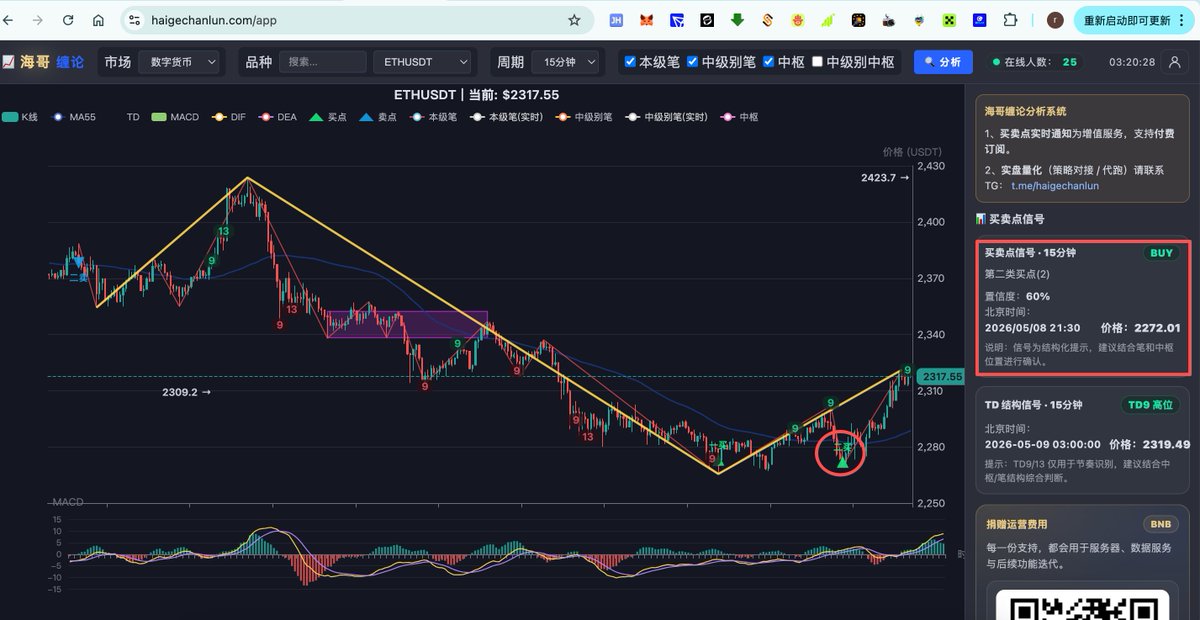The width and height of the screenshot is (1200, 620).
Task: Toggle the DIF legend entry
Action: (228, 117)
